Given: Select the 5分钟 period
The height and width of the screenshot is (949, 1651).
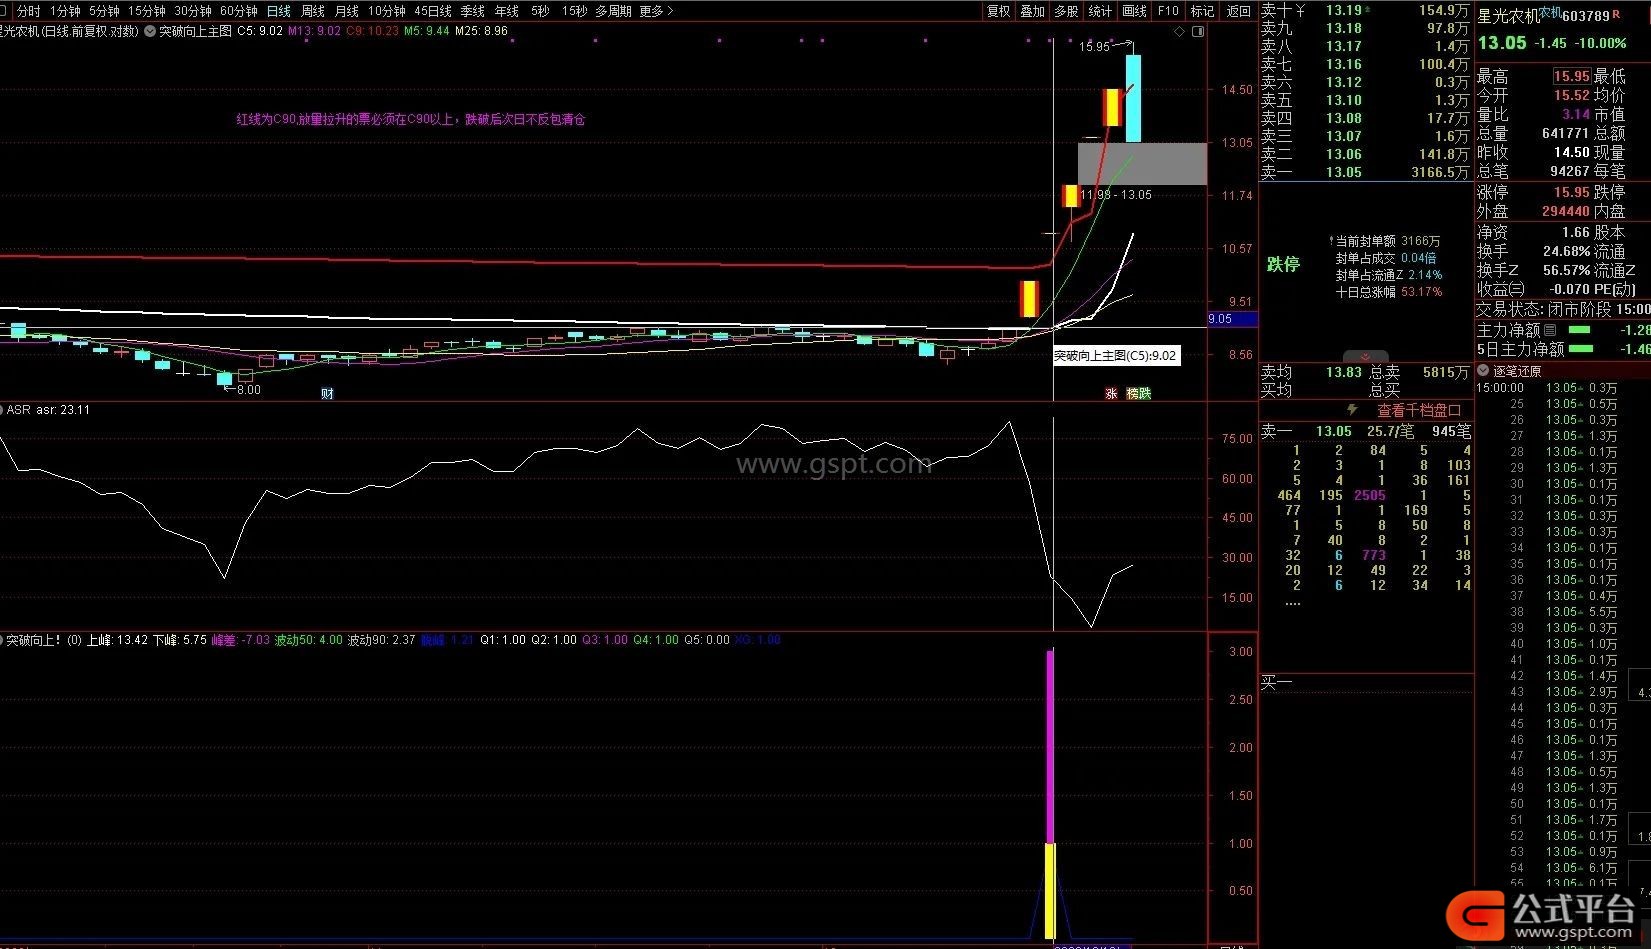Looking at the screenshot, I should coord(104,11).
